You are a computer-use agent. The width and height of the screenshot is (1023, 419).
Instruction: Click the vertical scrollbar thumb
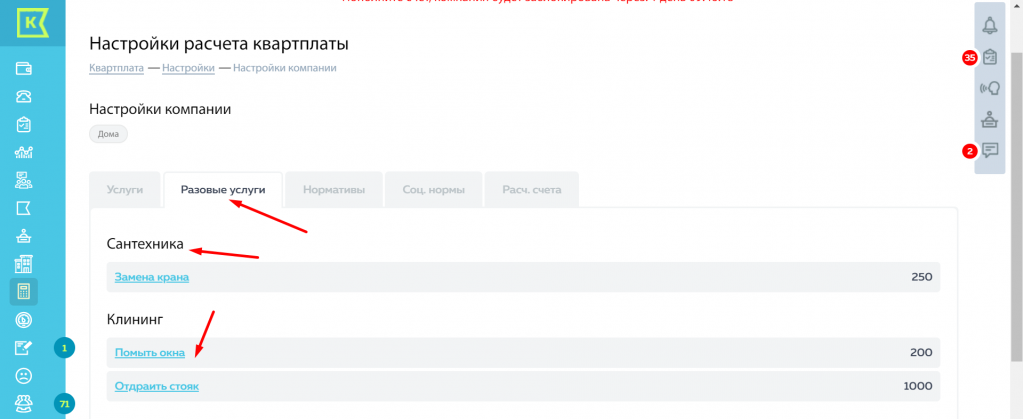click(1016, 206)
